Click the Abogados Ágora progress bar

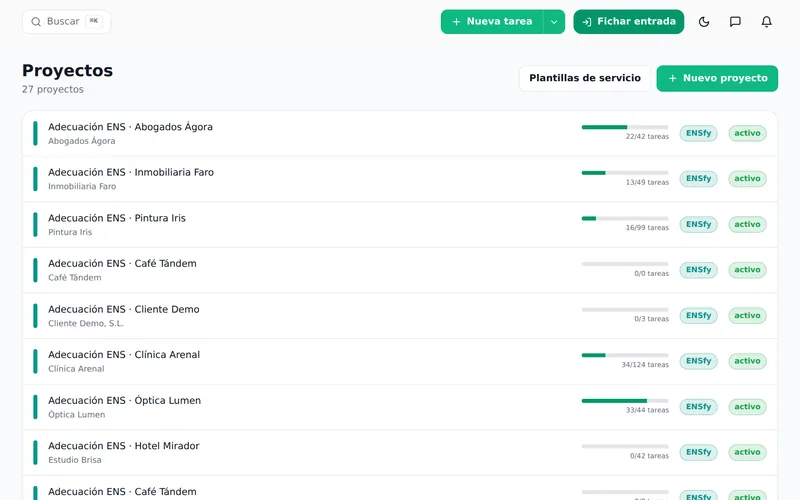click(x=625, y=127)
